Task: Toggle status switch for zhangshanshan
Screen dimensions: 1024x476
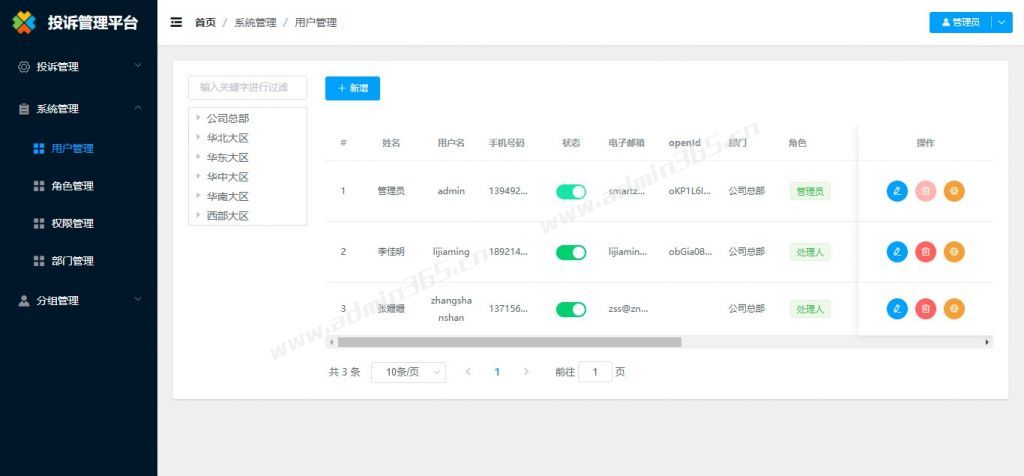Action: 571,309
